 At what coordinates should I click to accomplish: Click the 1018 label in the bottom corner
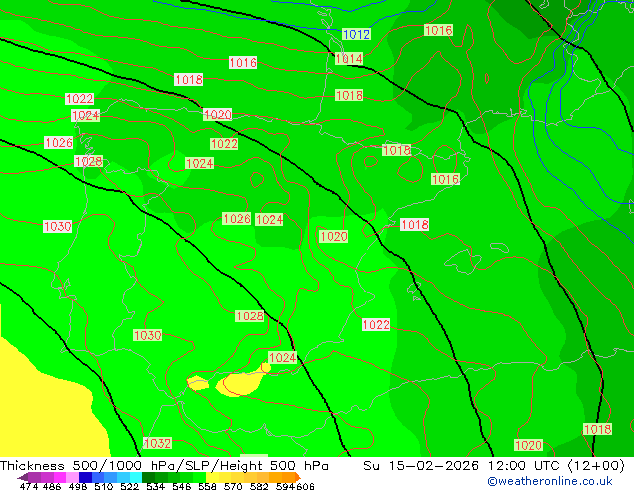pyautogui.click(x=597, y=429)
